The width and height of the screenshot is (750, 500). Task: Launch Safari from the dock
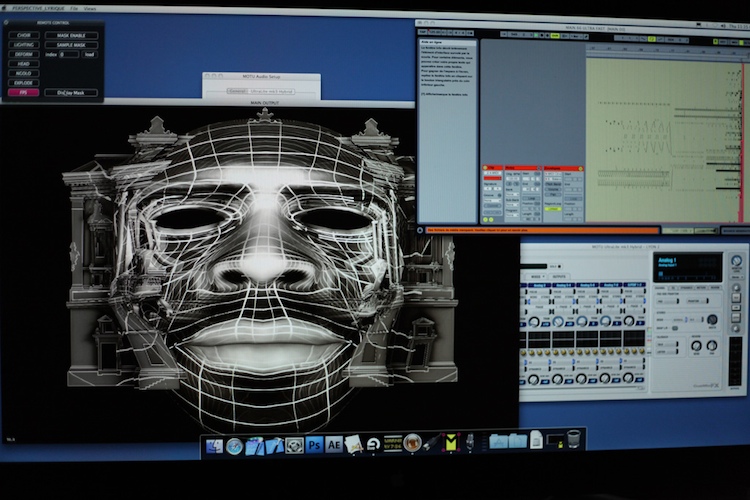(x=234, y=446)
